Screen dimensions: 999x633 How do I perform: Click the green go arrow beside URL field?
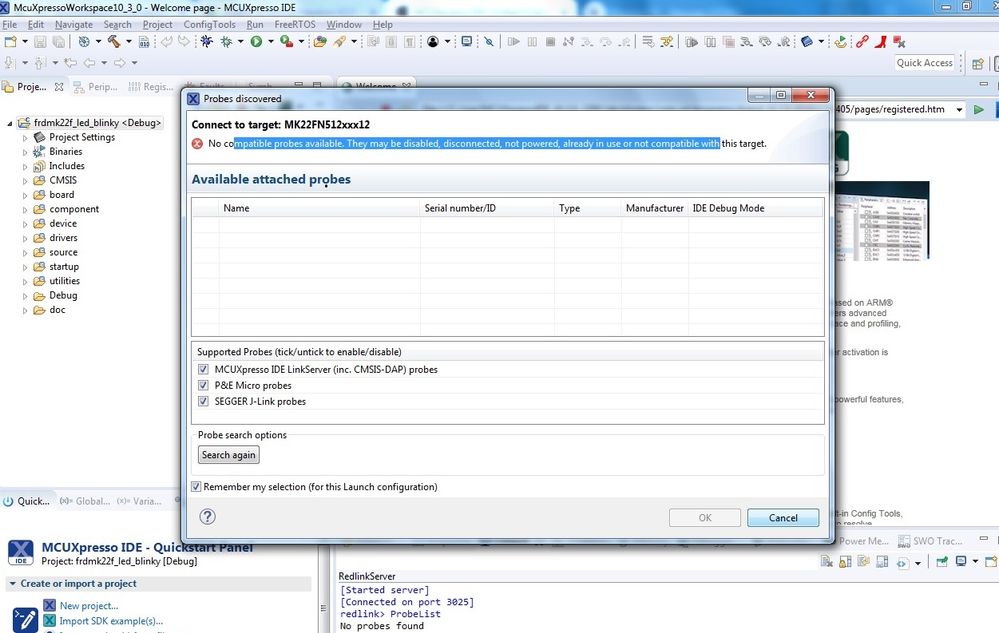click(x=979, y=110)
